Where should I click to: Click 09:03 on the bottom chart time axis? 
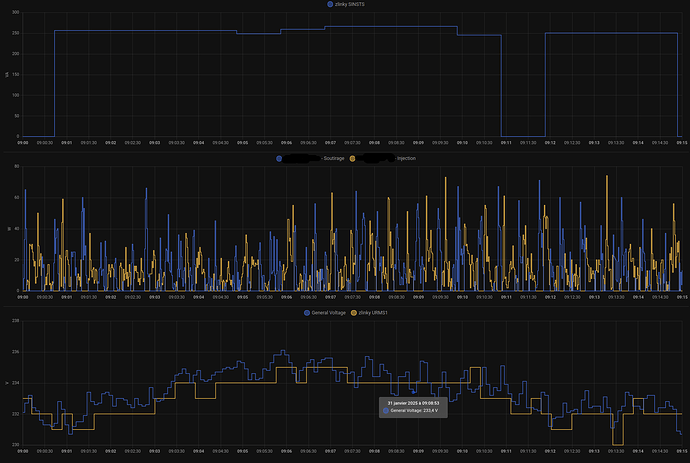coord(155,451)
